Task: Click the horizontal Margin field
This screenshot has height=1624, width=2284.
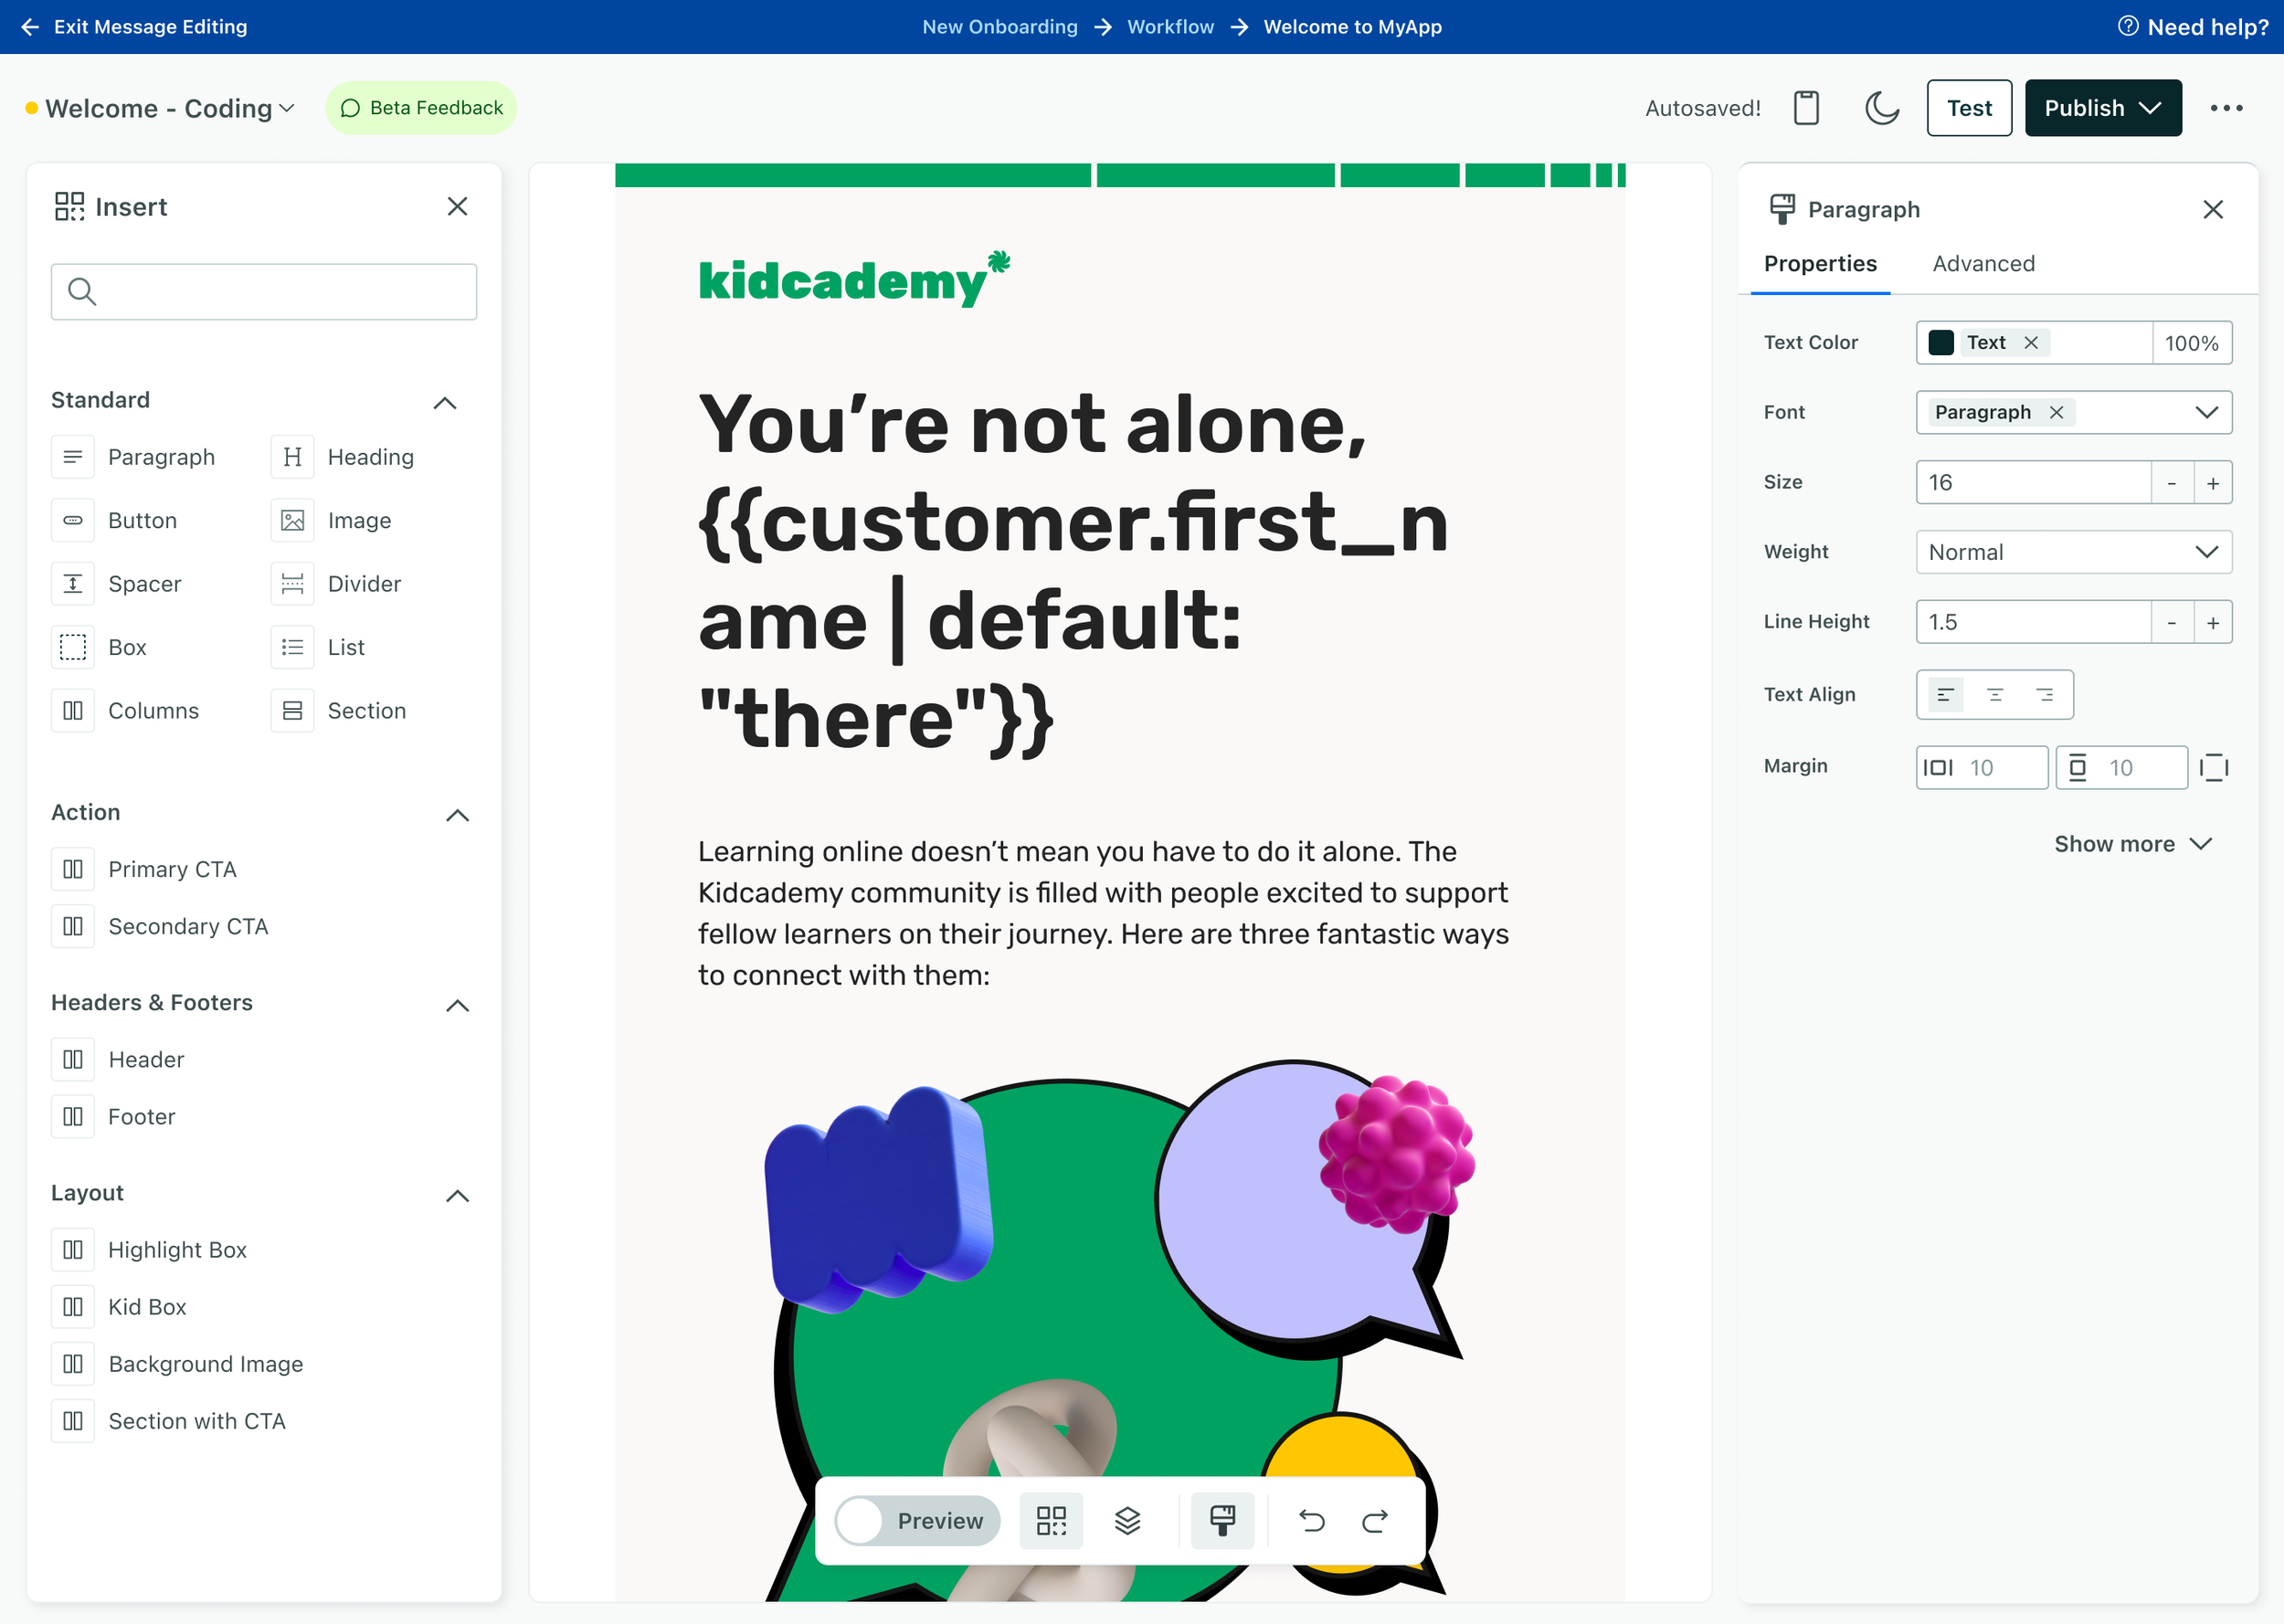Action: pos(1982,767)
